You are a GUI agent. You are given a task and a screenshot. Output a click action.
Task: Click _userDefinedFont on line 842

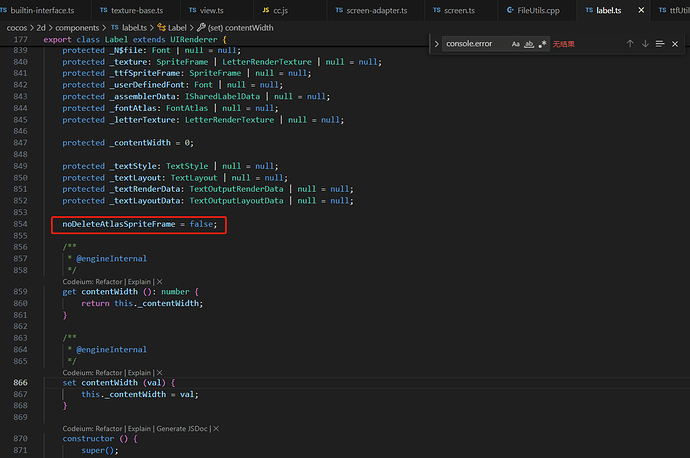(x=149, y=84)
